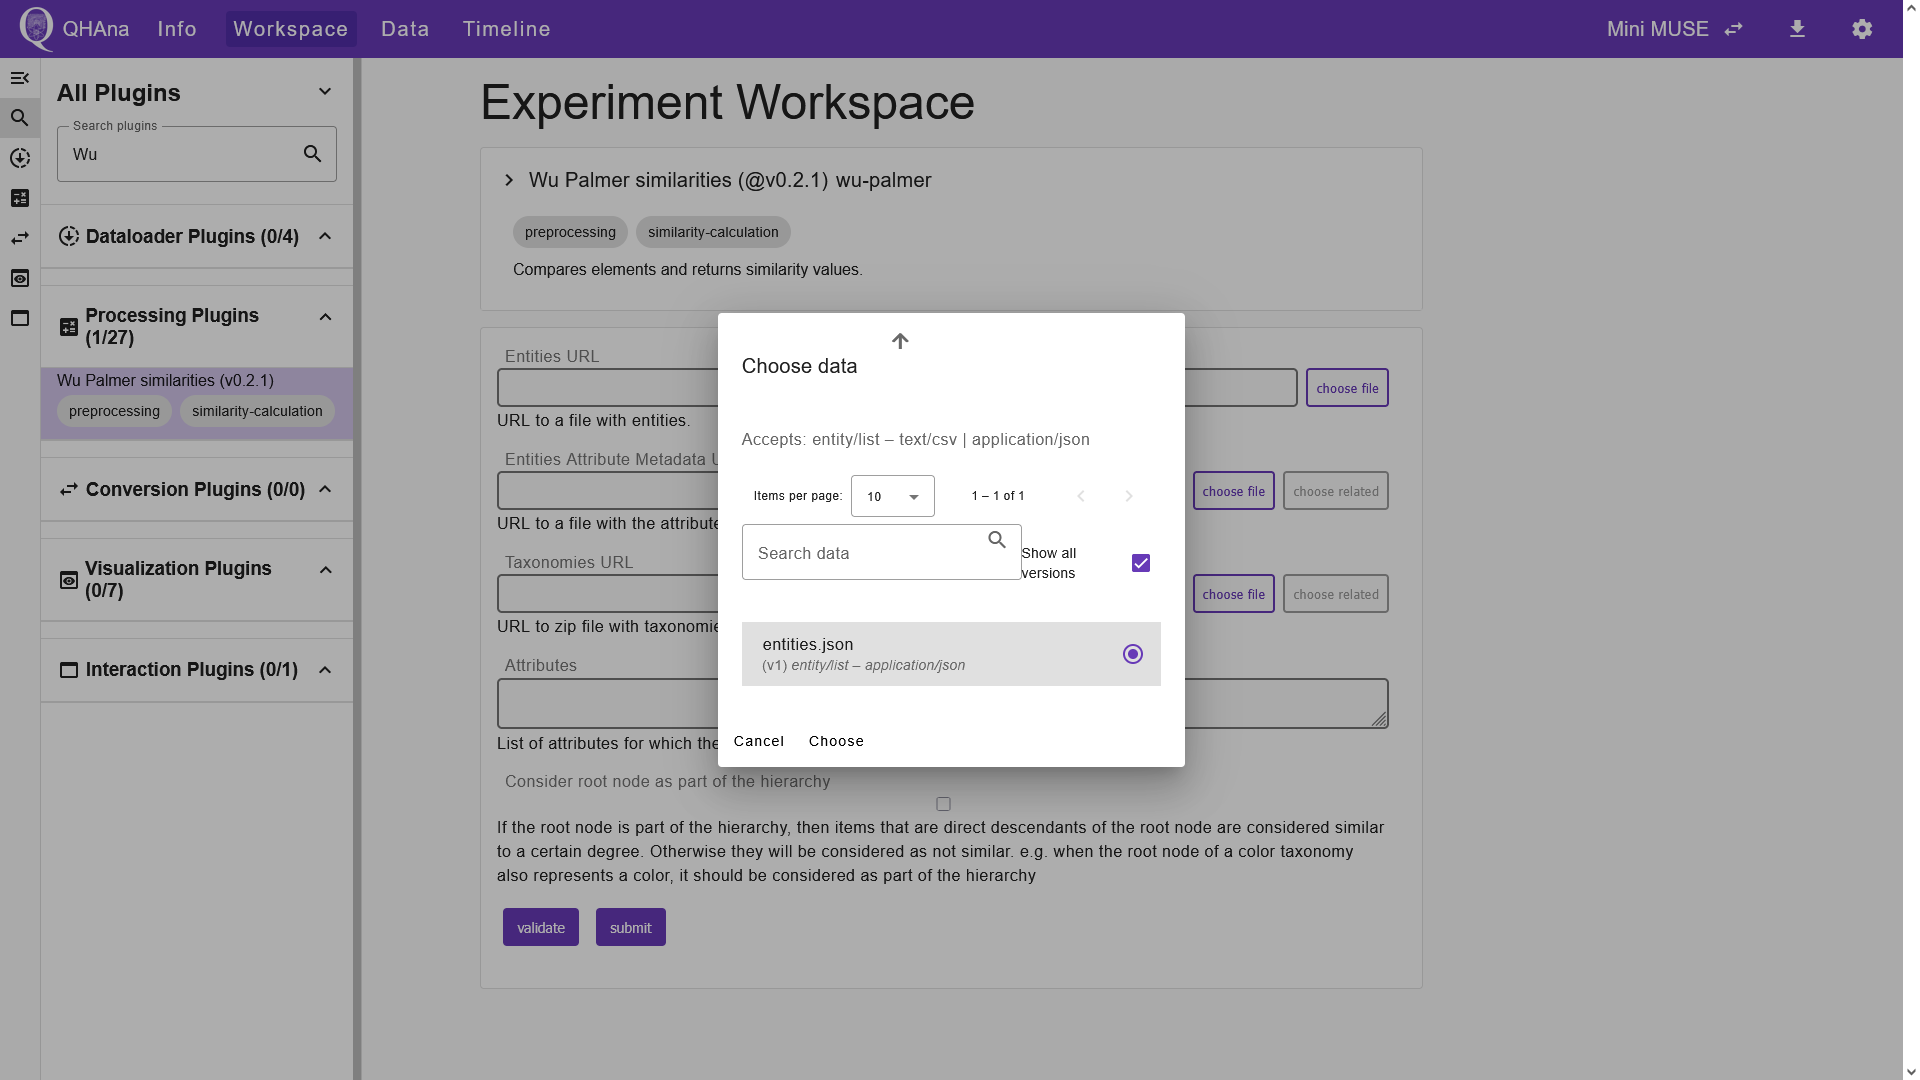Open the settings gear icon

coord(1861,29)
